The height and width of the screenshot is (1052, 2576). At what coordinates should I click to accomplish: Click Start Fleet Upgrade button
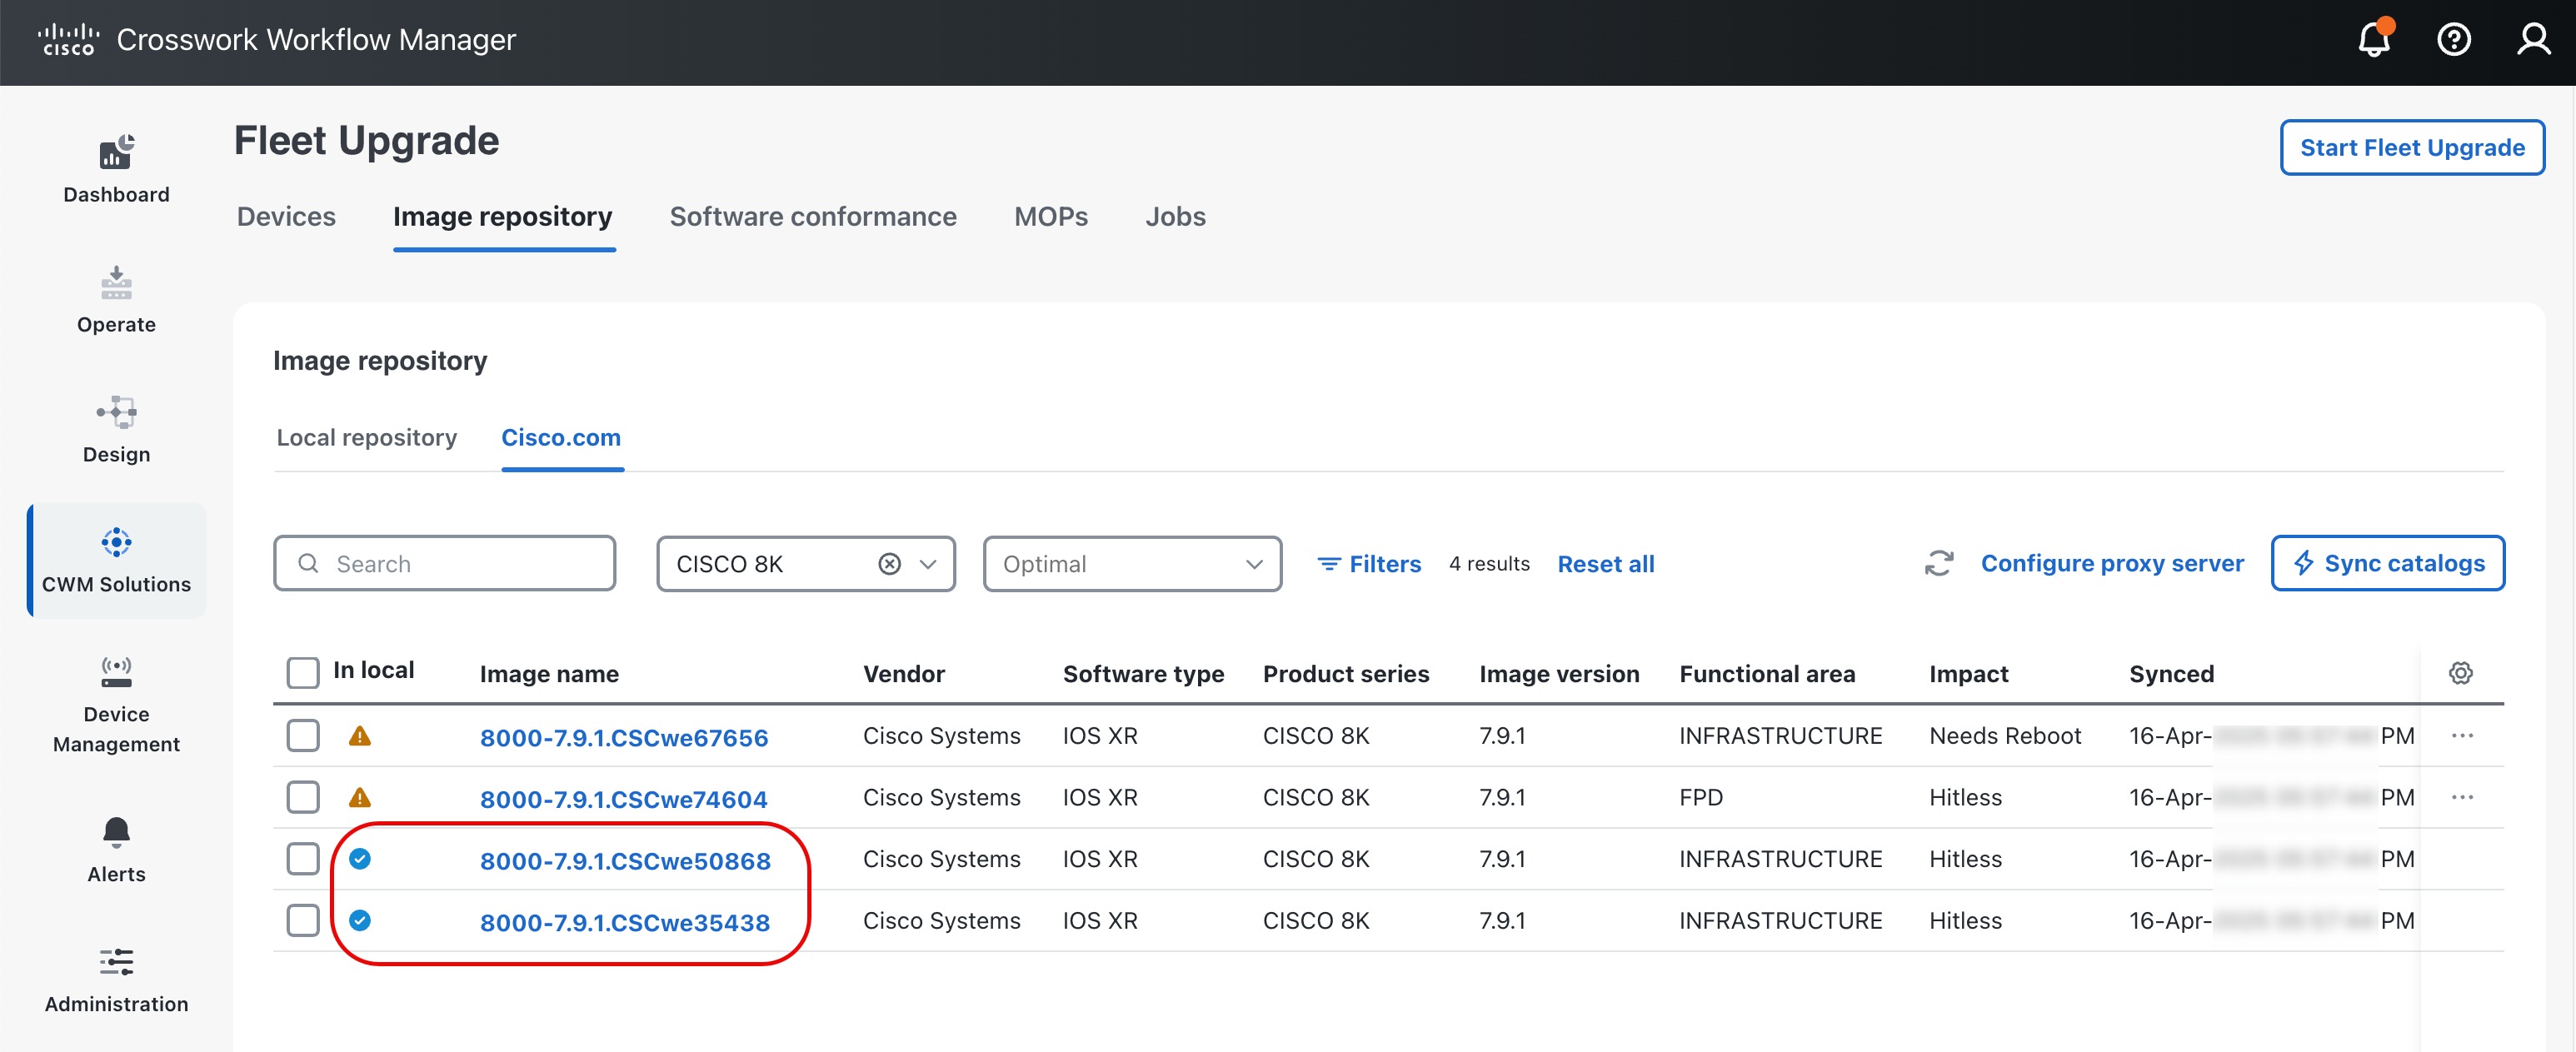tap(2412, 147)
